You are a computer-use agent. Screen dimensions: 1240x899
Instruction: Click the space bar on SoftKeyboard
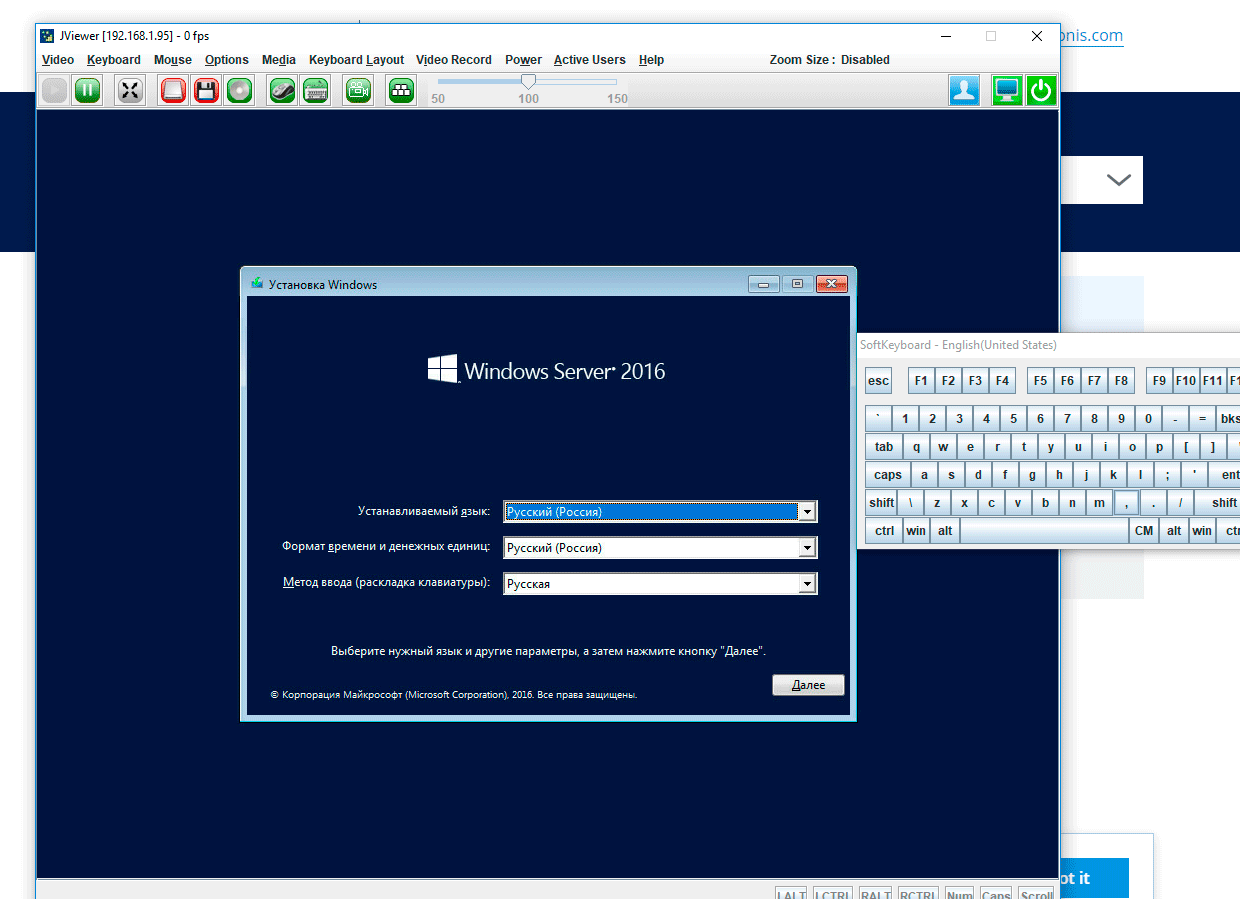(x=1044, y=531)
